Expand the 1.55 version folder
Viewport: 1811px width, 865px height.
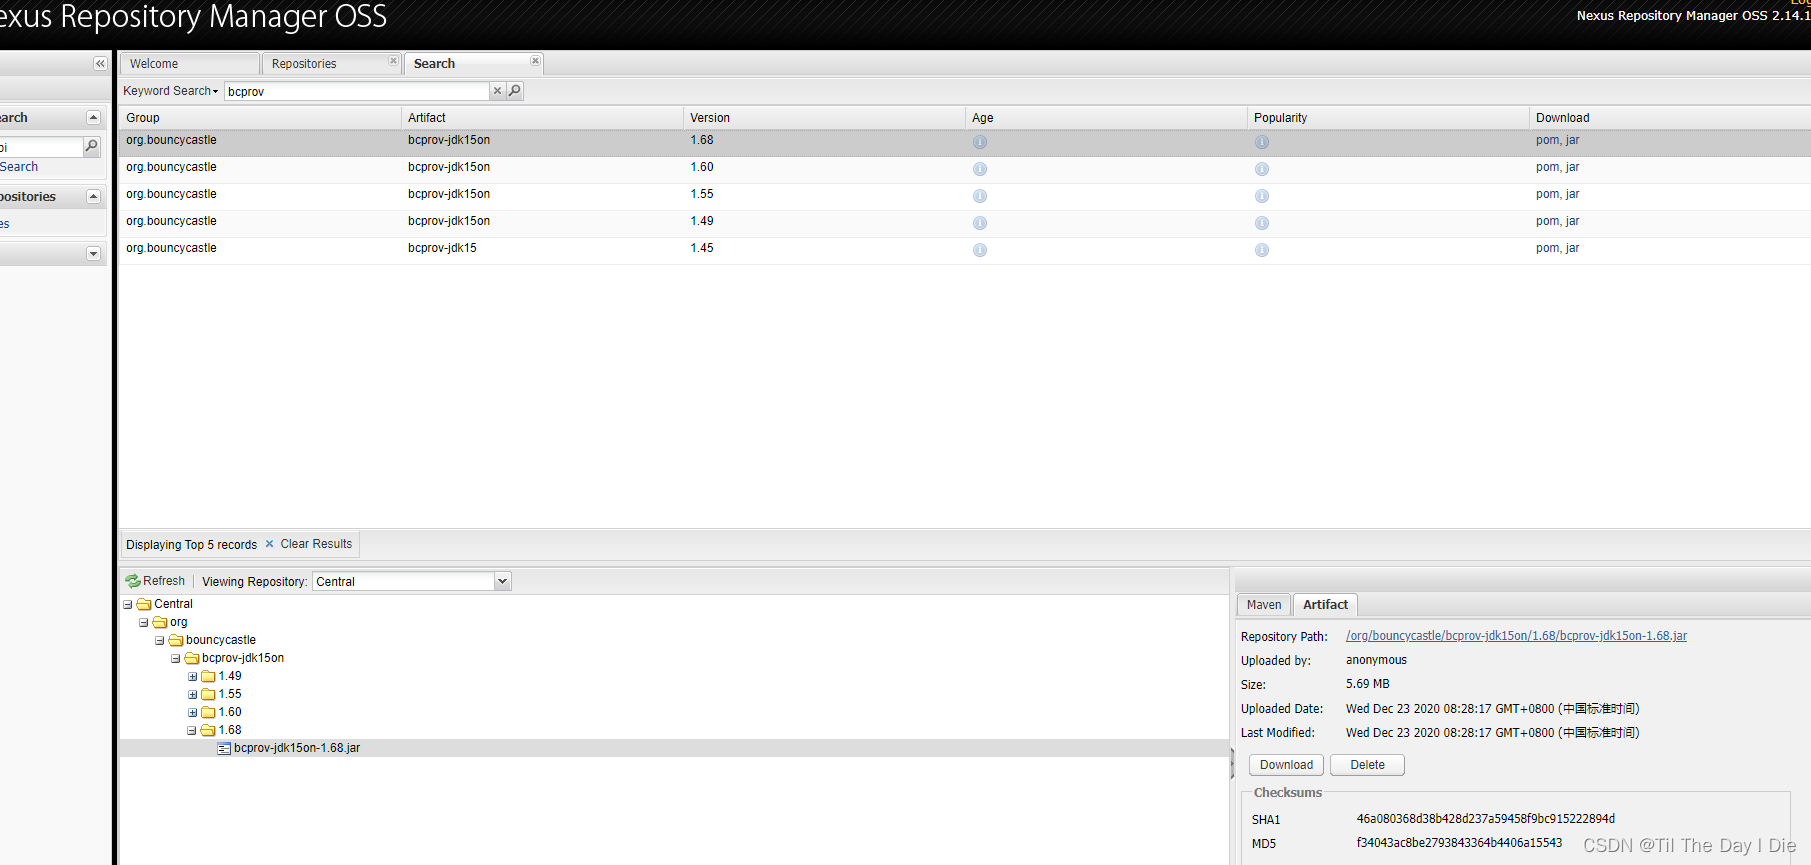coord(192,695)
